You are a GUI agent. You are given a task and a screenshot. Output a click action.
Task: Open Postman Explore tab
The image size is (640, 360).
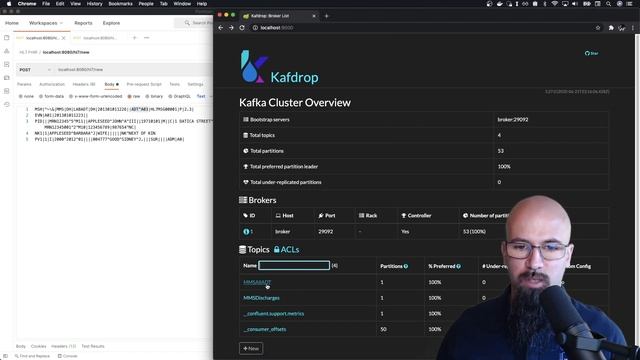point(111,23)
